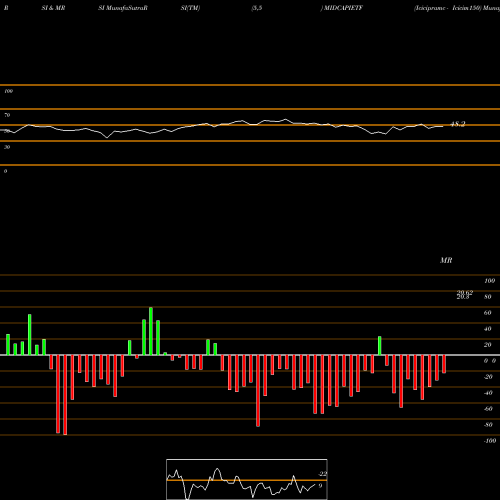Screen dimensions: 500x500
Task: Click the SI & MR header label
Action: [x=53, y=8]
